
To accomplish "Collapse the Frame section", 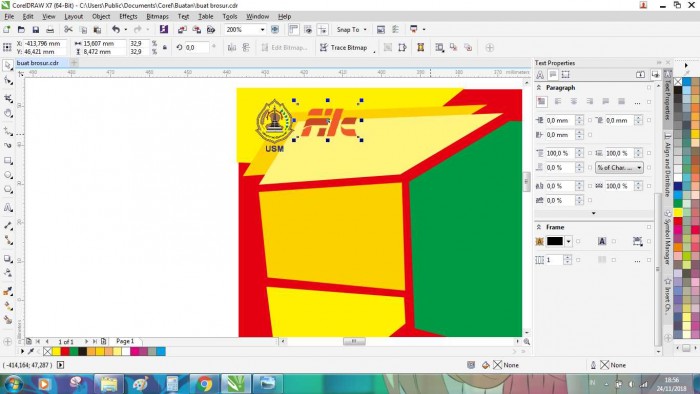I will pyautogui.click(x=539, y=227).
